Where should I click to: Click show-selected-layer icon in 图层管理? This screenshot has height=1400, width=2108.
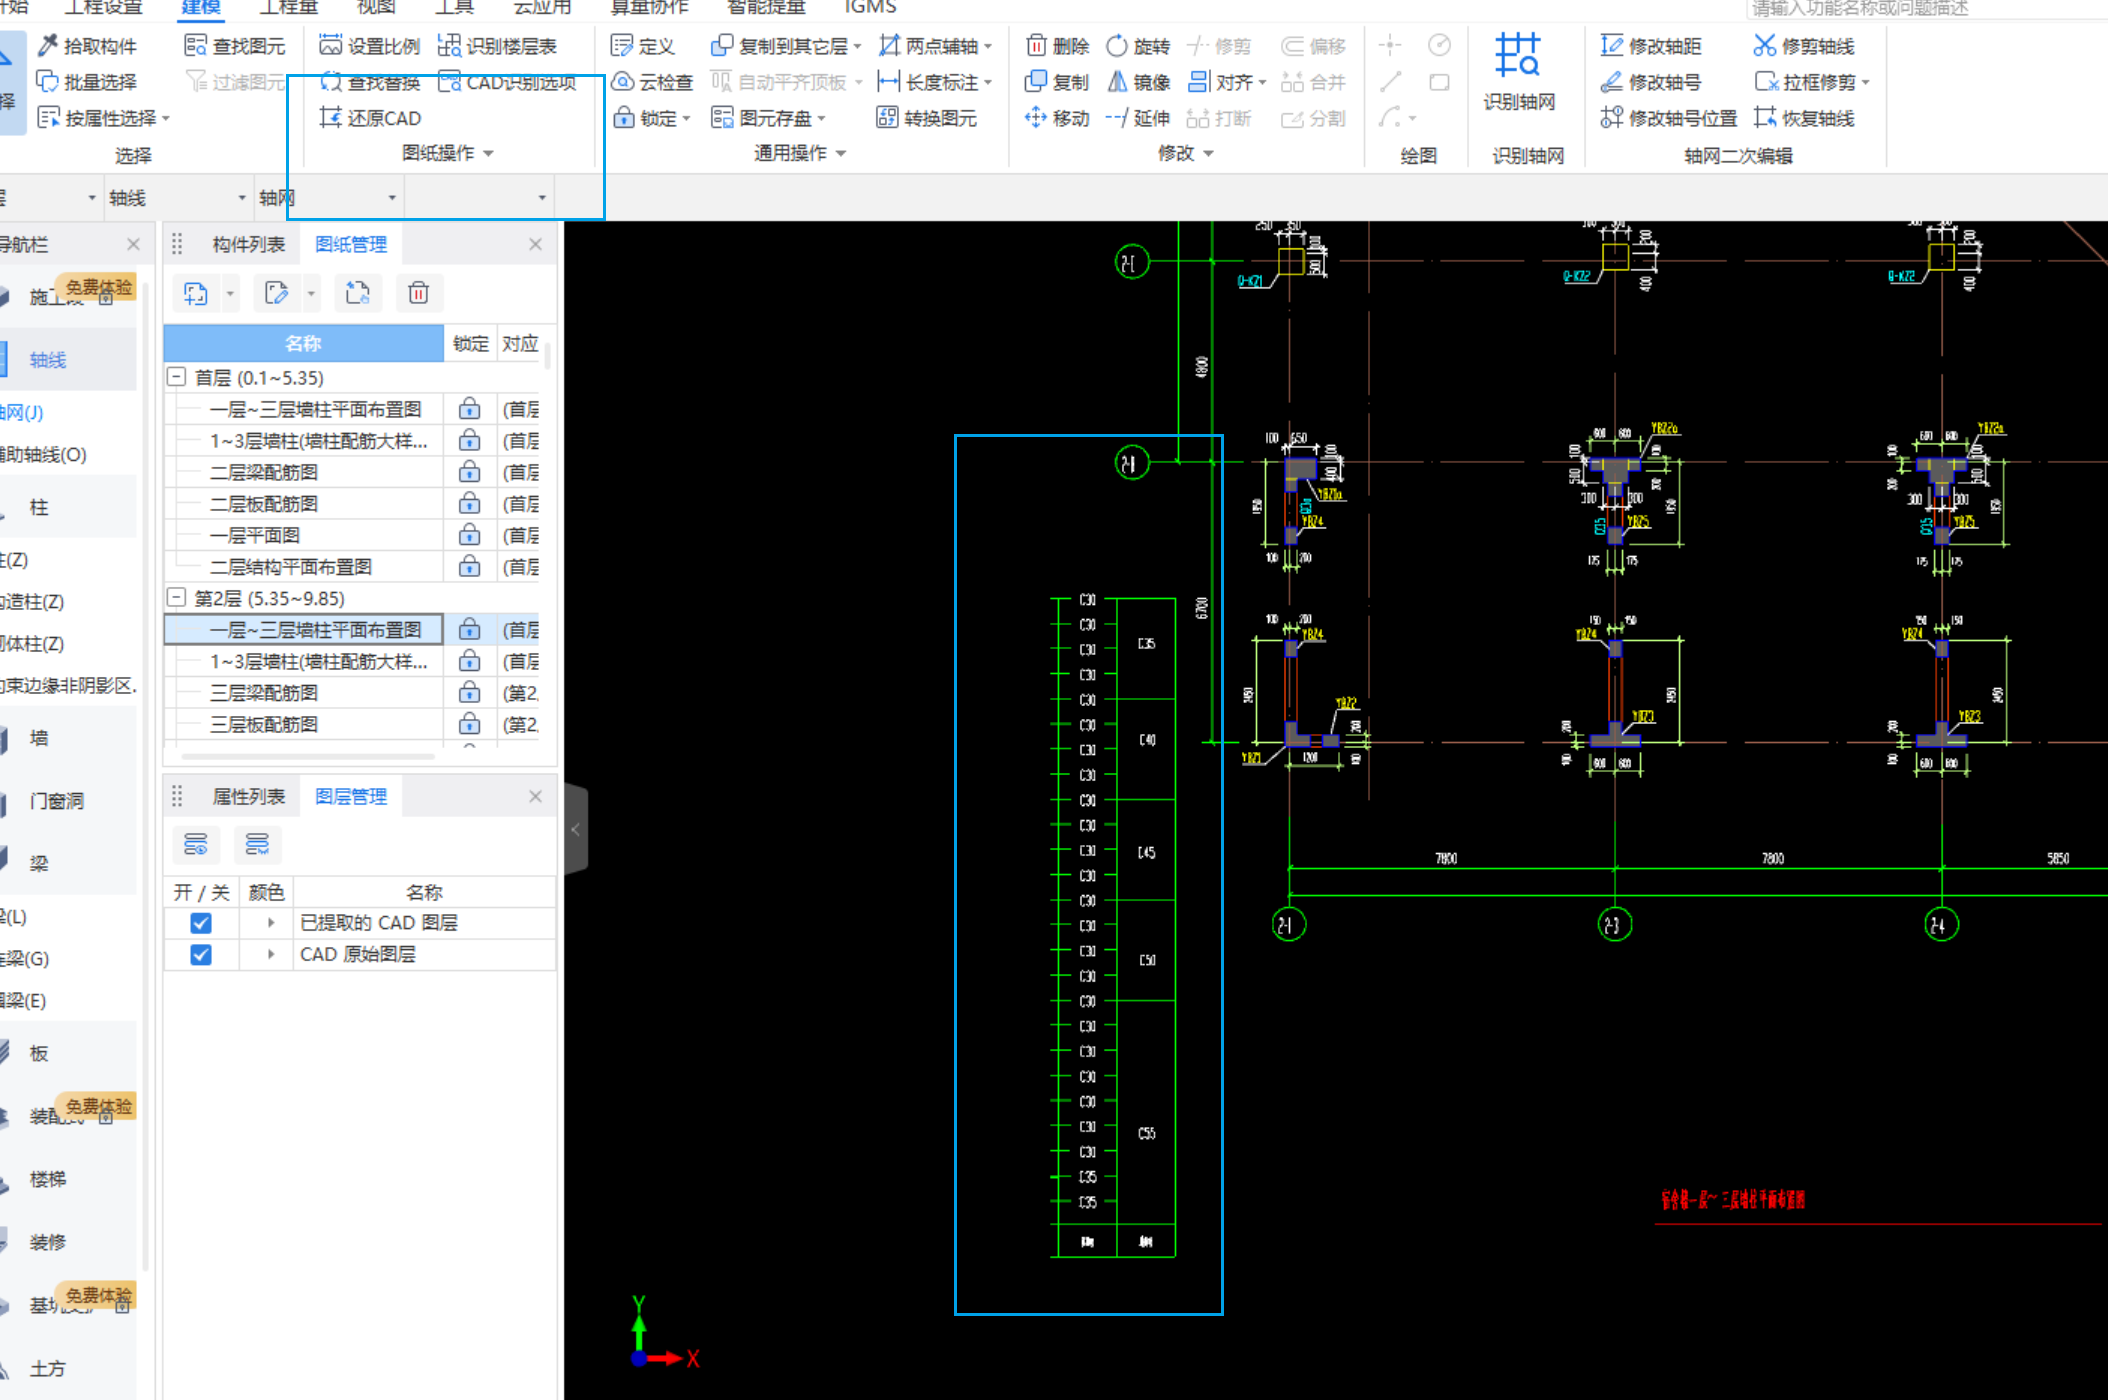196,845
